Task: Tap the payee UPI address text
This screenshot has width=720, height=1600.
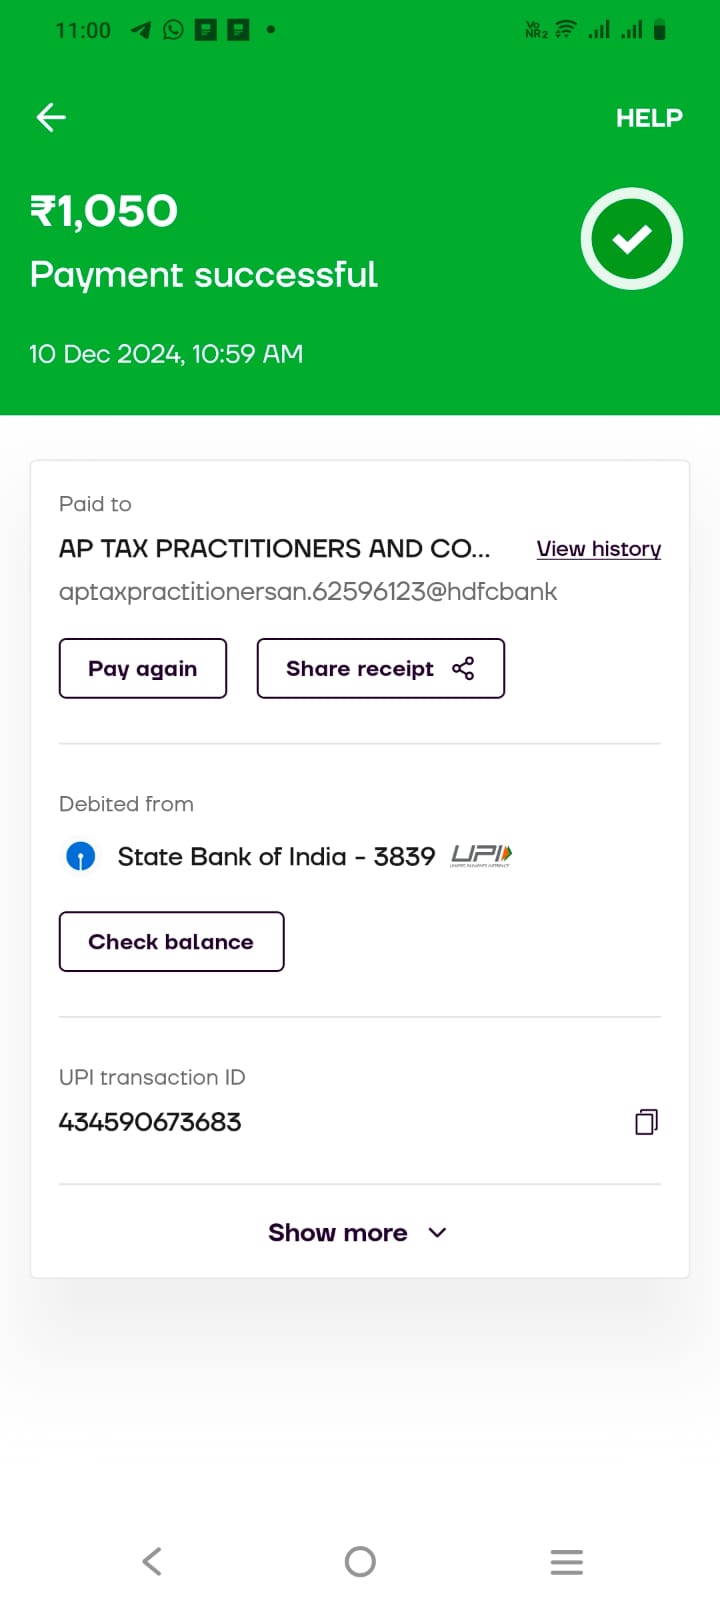Action: (x=307, y=592)
